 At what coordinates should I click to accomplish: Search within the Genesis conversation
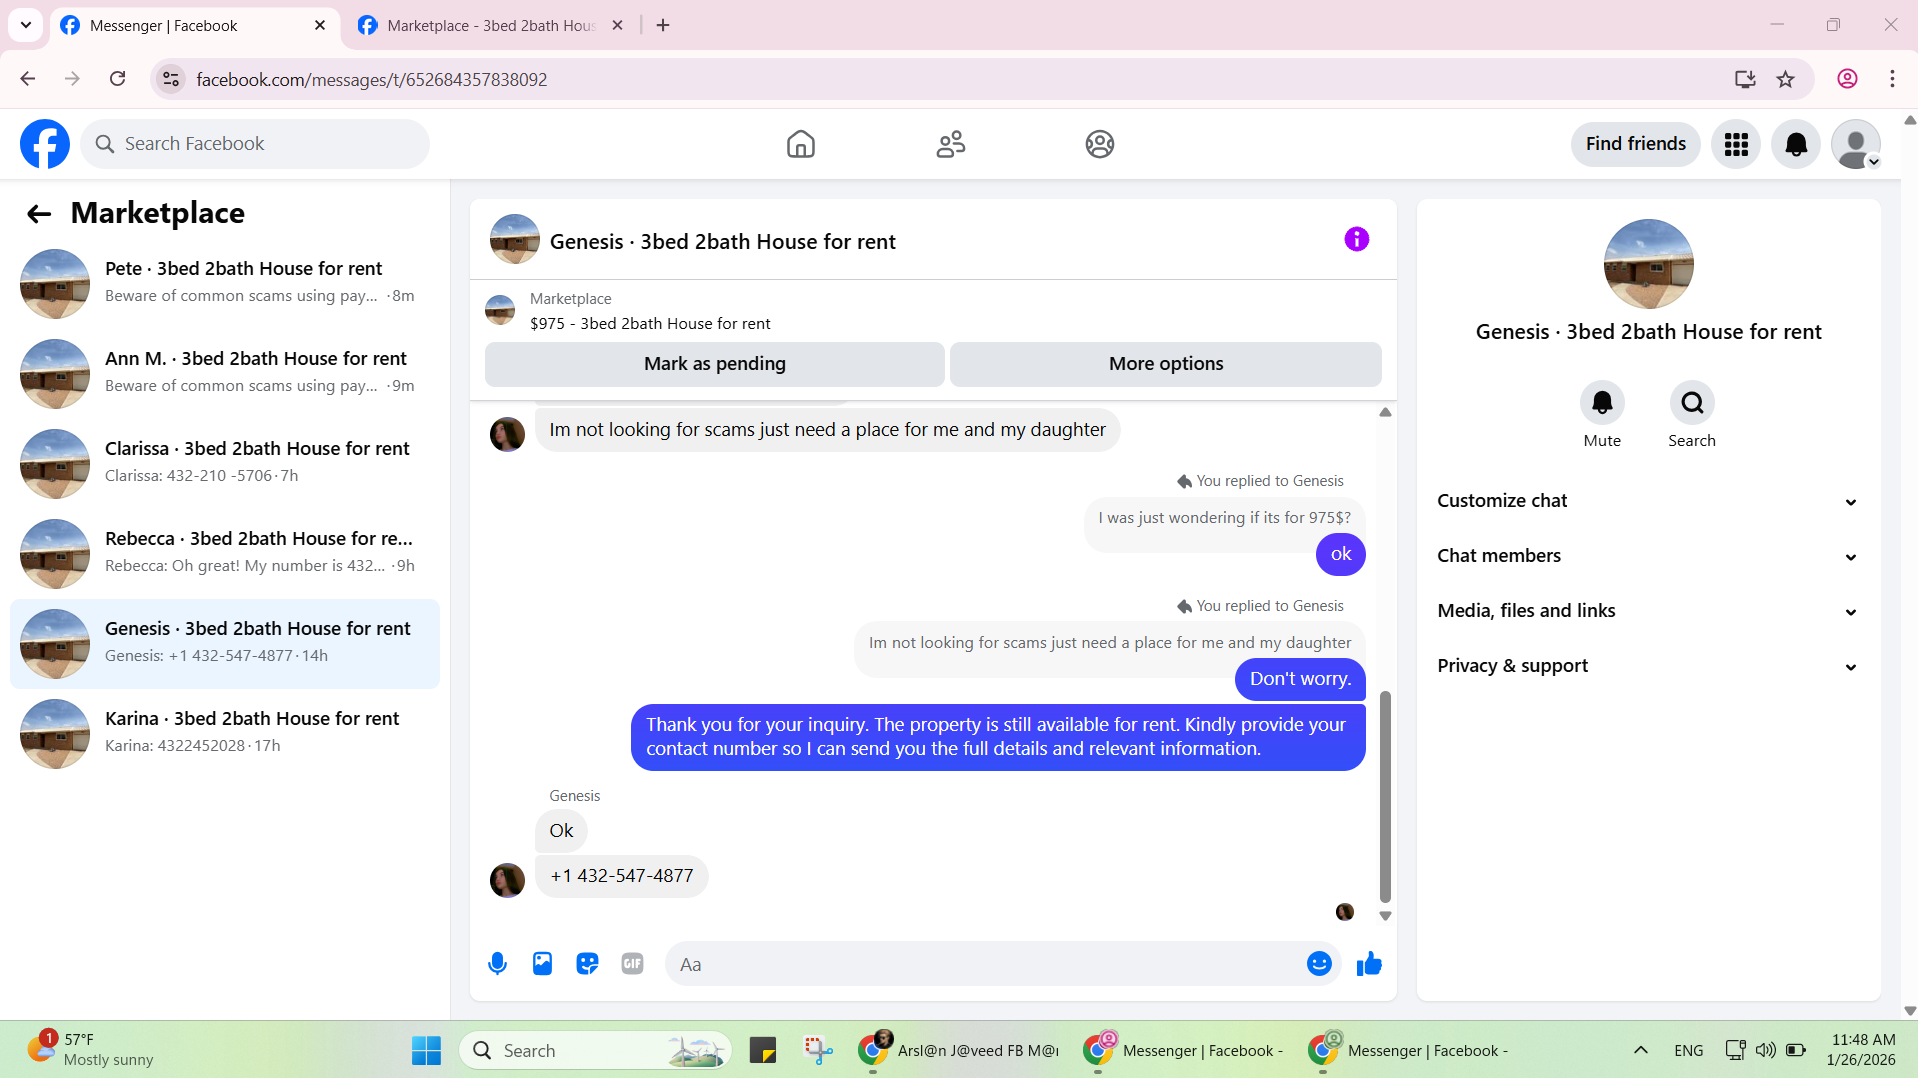pos(1691,403)
